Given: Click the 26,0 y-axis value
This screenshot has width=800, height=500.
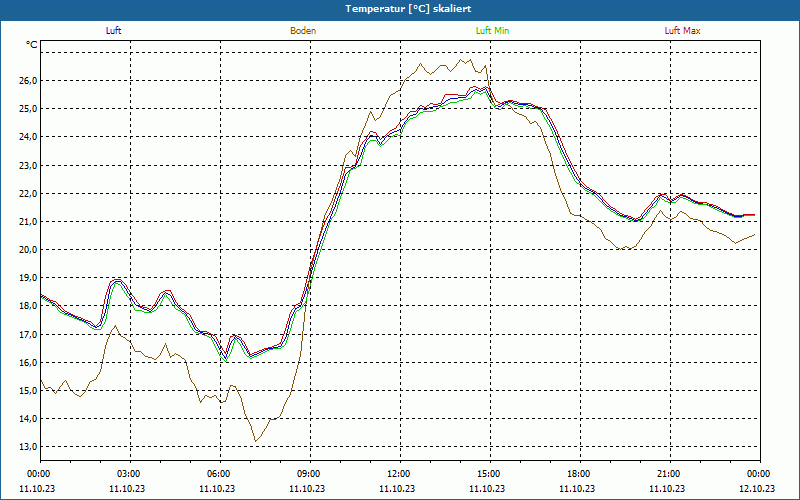Looking at the screenshot, I should point(29,81).
